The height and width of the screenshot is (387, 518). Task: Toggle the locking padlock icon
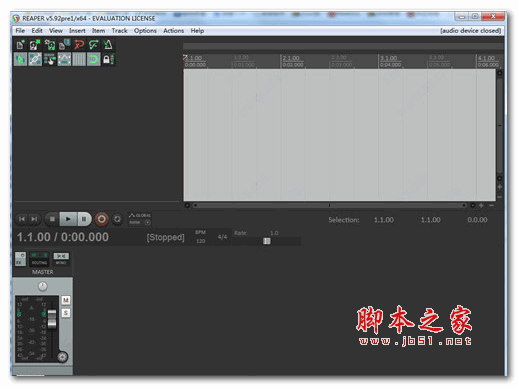coord(108,60)
